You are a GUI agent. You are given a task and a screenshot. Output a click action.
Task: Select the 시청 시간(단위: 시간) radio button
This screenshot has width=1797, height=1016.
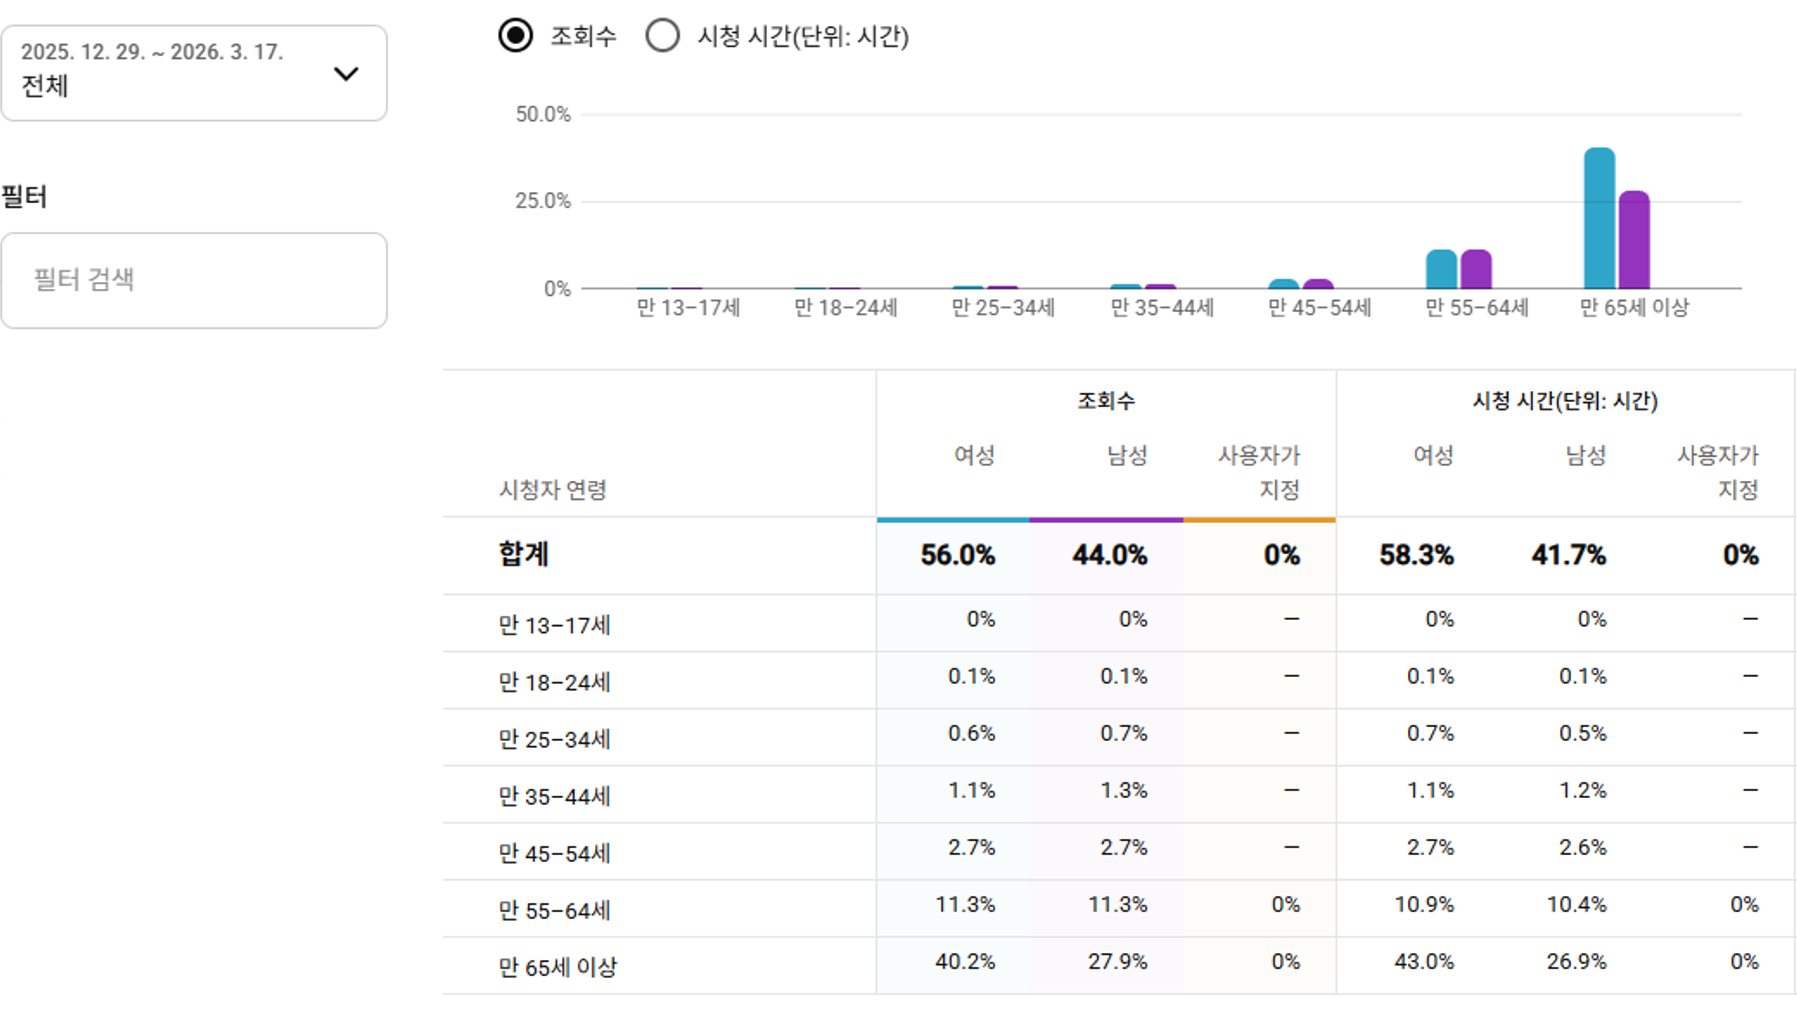click(662, 36)
